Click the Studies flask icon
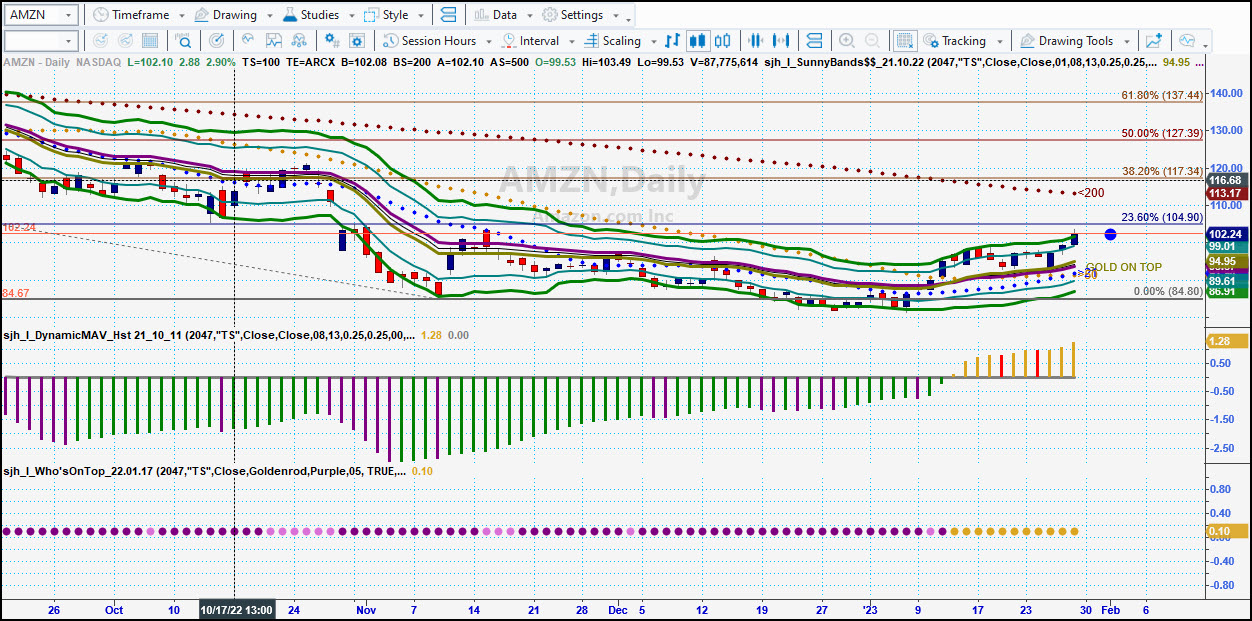Viewport: 1252px width, 621px height. click(x=289, y=15)
